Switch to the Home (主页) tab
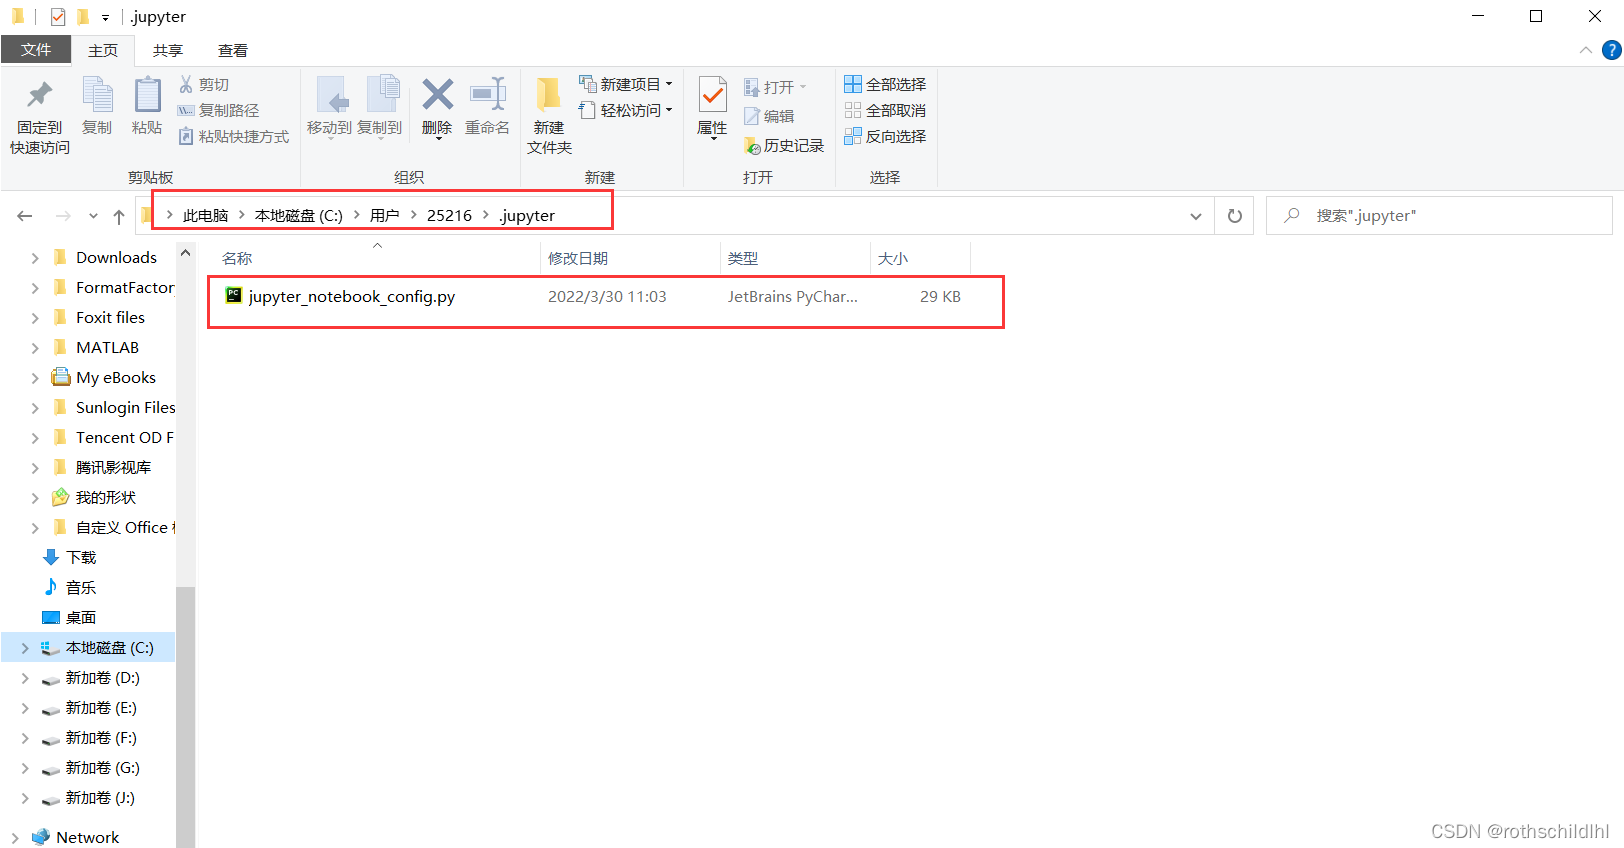The width and height of the screenshot is (1624, 848). tap(103, 51)
